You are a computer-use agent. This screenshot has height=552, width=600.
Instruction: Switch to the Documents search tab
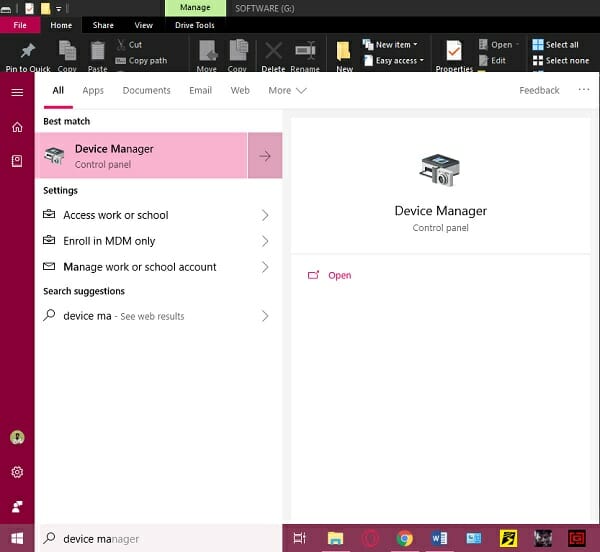click(146, 91)
